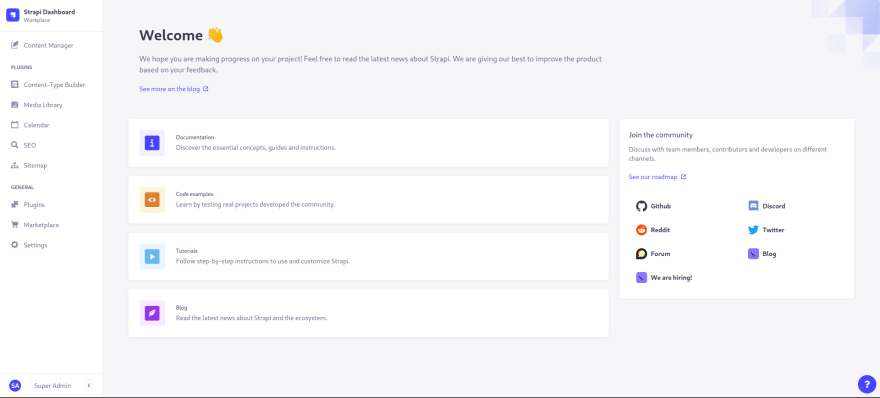880x398 pixels.
Task: Open the Code examples card
Action: click(368, 199)
